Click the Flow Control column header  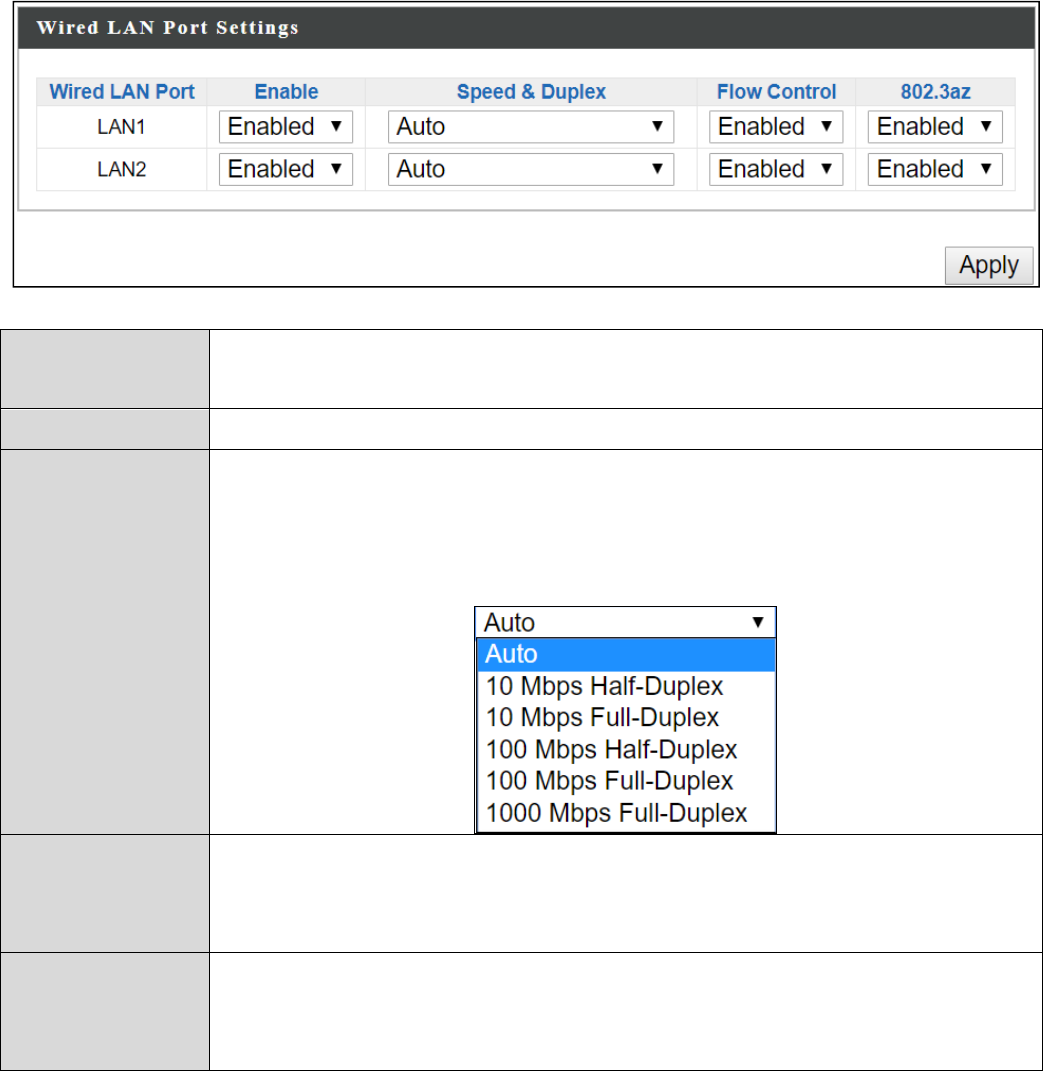(776, 92)
